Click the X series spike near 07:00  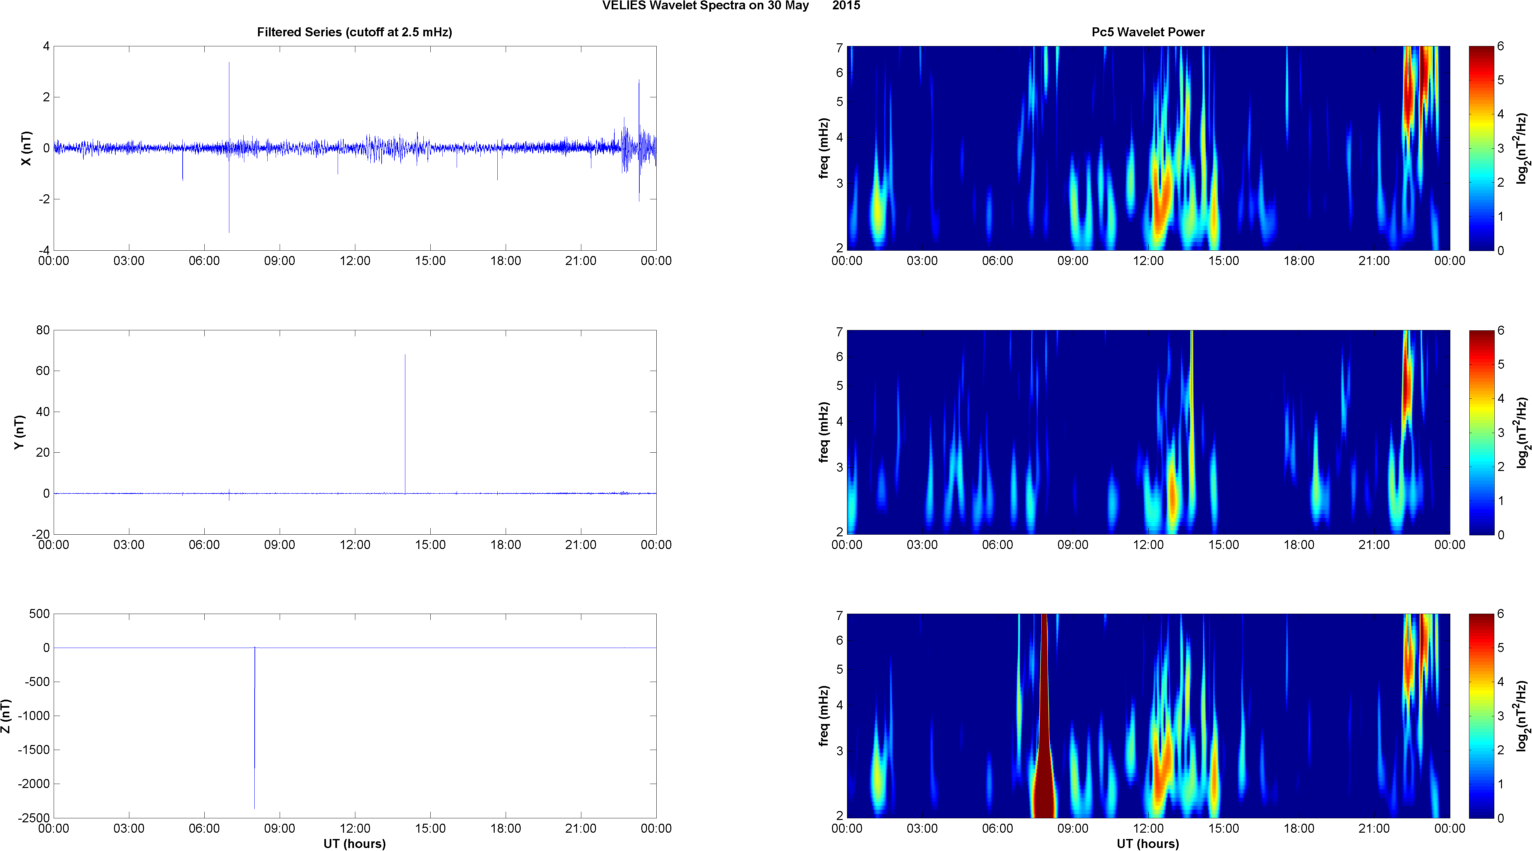pyautogui.click(x=229, y=147)
